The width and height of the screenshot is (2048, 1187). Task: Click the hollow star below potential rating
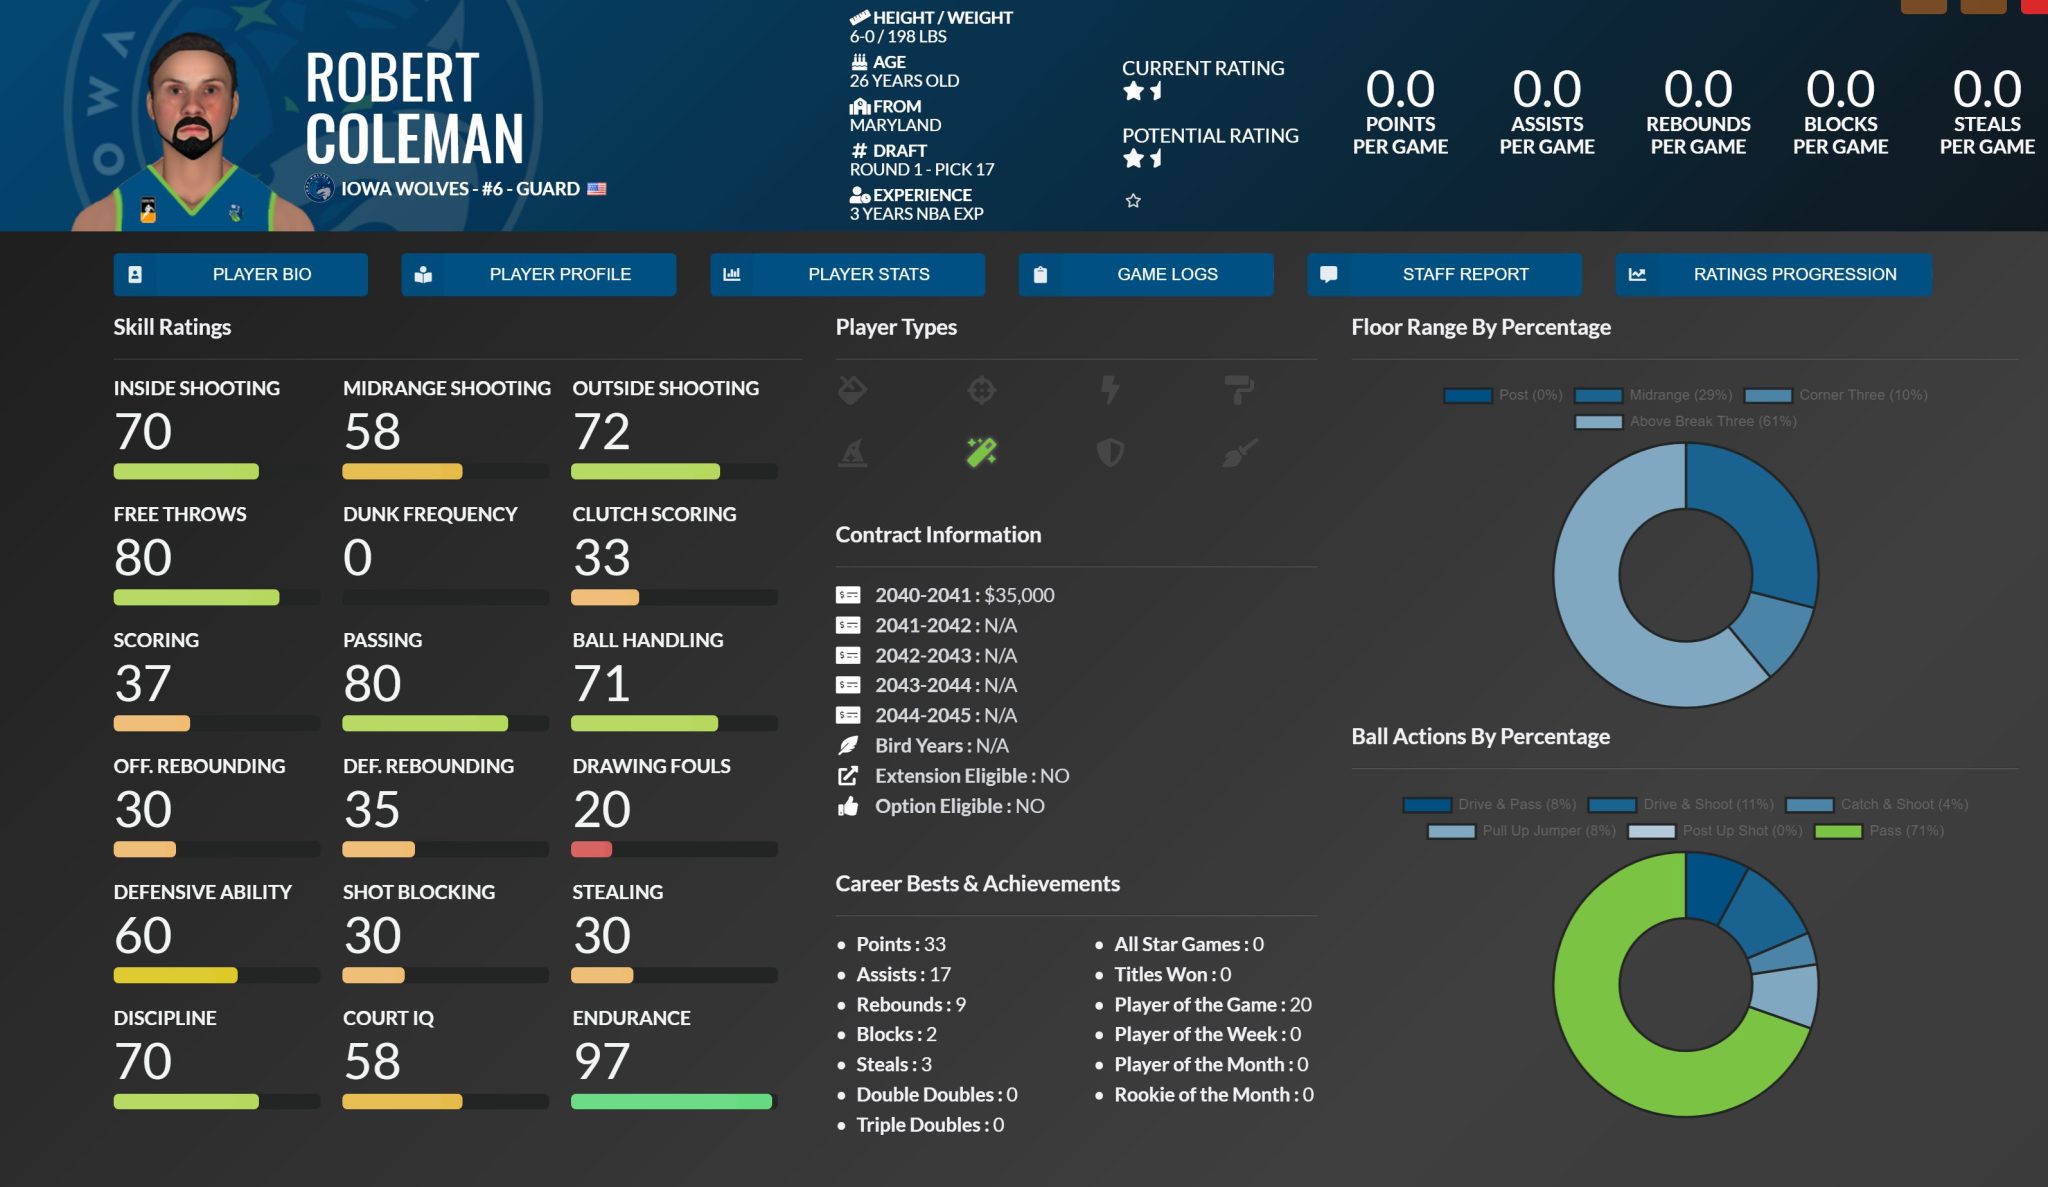[1133, 201]
